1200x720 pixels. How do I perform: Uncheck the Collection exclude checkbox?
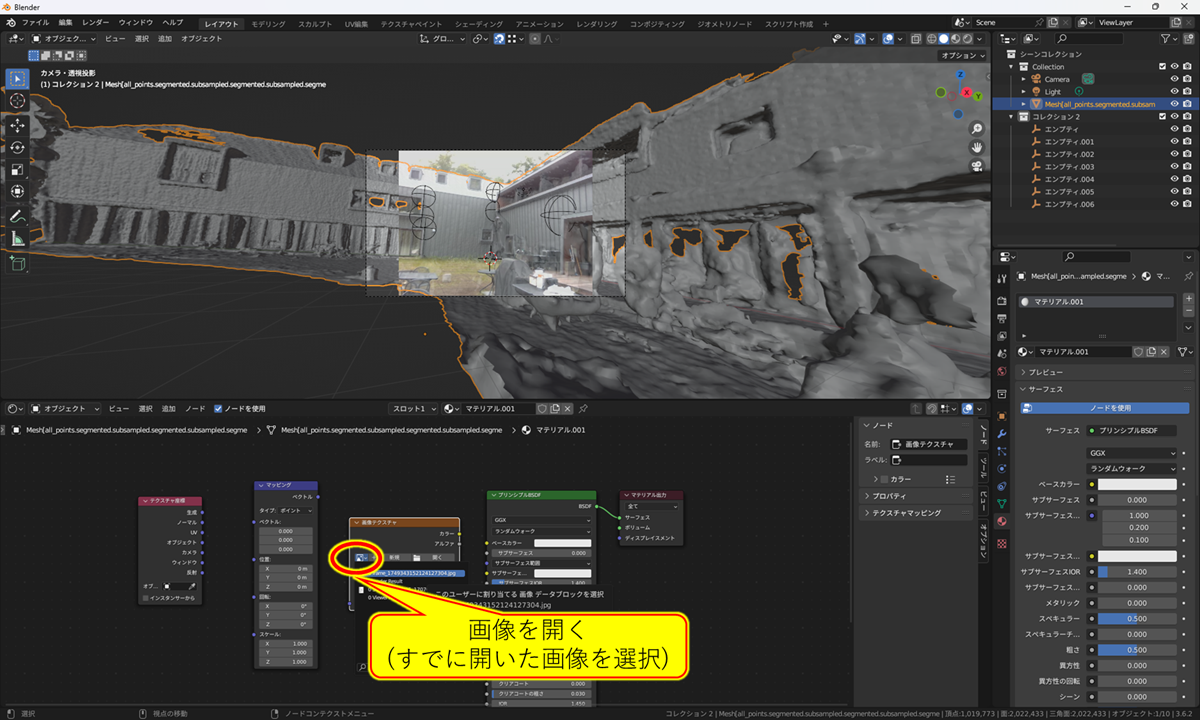click(1160, 67)
